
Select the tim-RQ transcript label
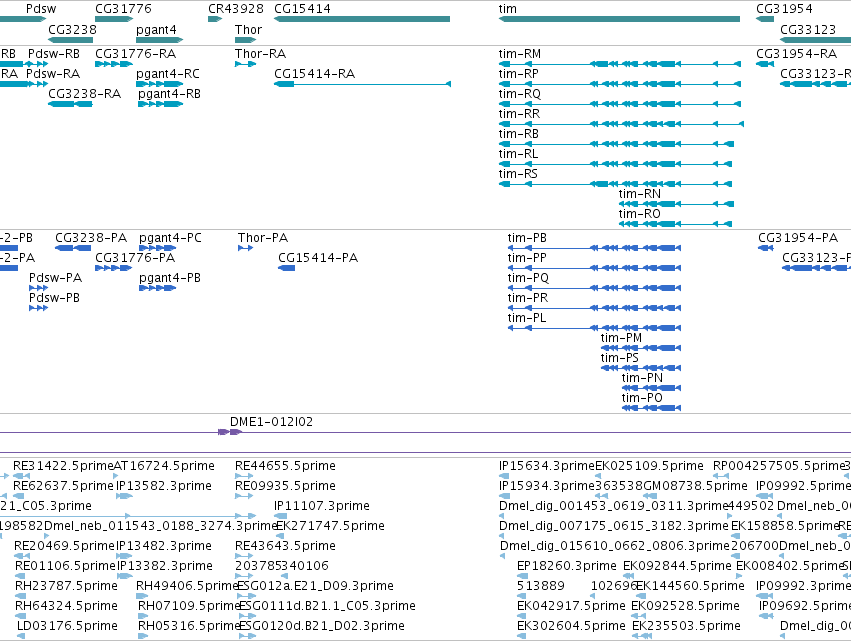tap(519, 94)
